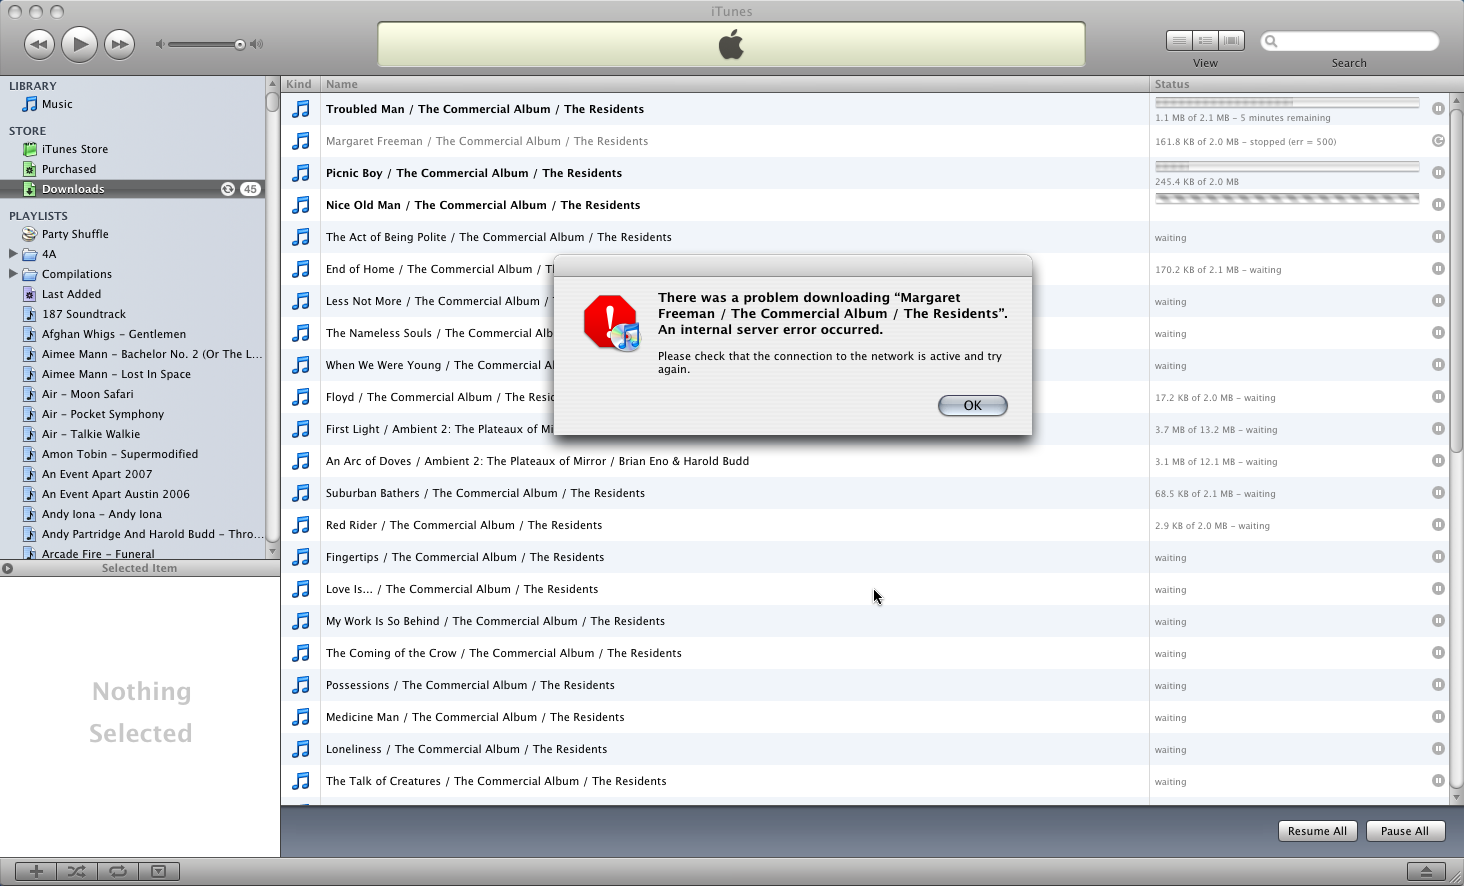Pause the Troubled Man download

1438,109
